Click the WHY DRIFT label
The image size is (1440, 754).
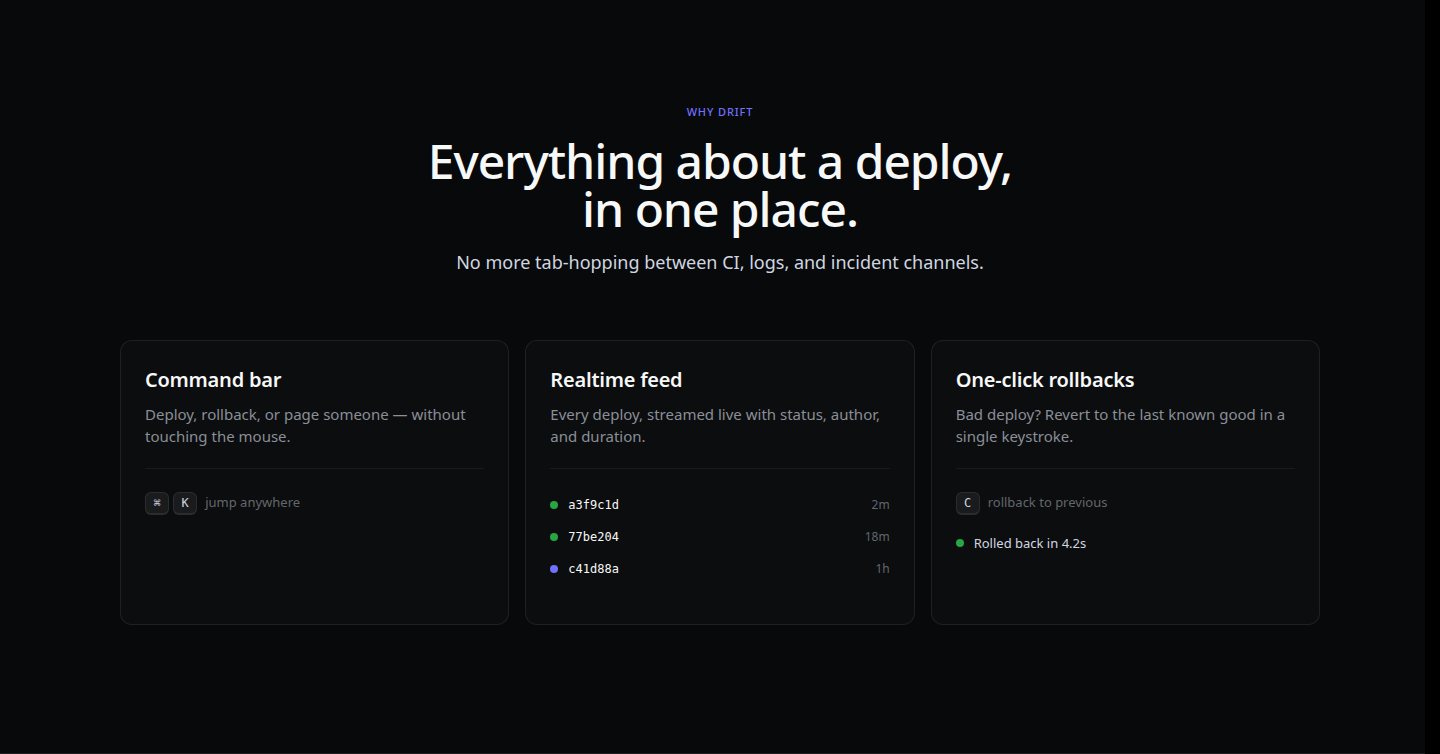tap(720, 112)
